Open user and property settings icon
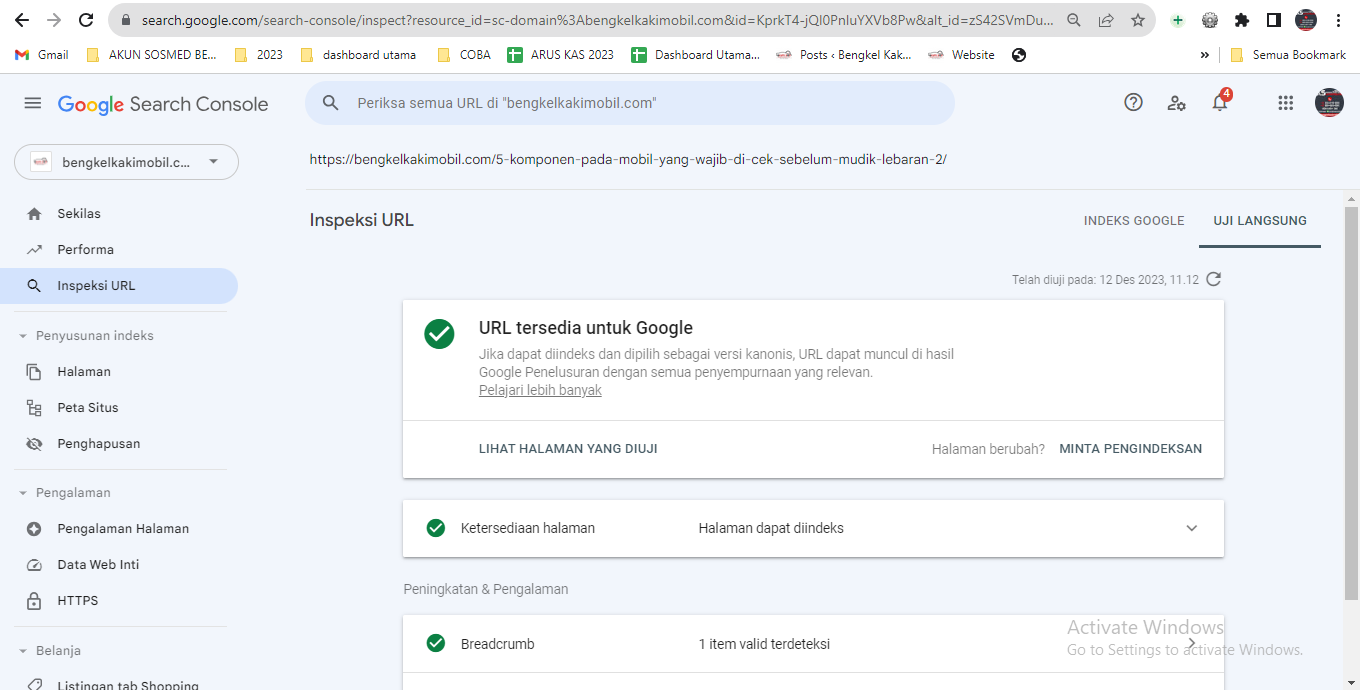1360x690 pixels. click(x=1177, y=103)
